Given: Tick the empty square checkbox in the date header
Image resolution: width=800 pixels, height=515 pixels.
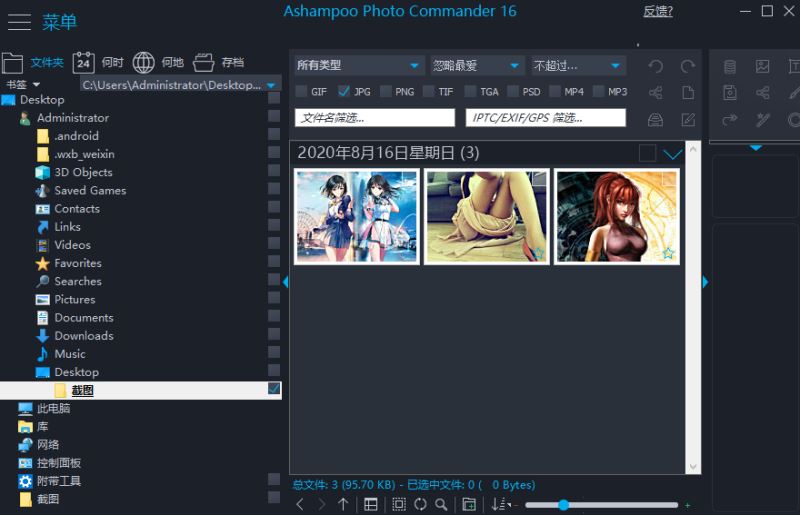Looking at the screenshot, I should [x=647, y=153].
